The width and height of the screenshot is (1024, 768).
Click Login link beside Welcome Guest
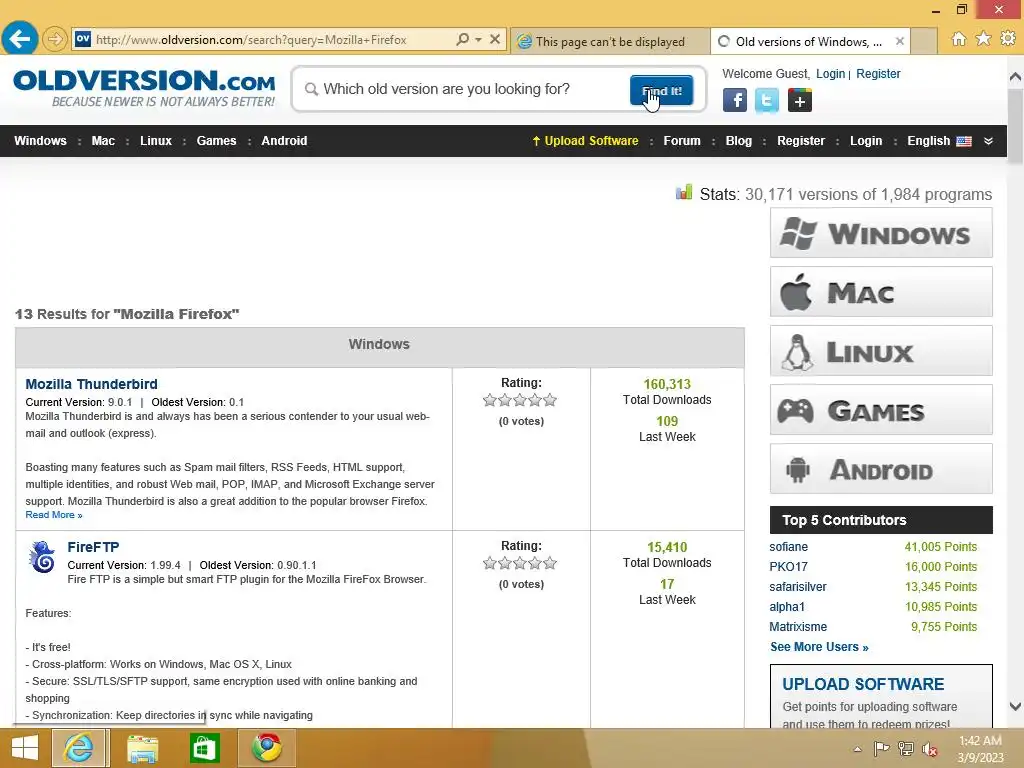tap(830, 74)
